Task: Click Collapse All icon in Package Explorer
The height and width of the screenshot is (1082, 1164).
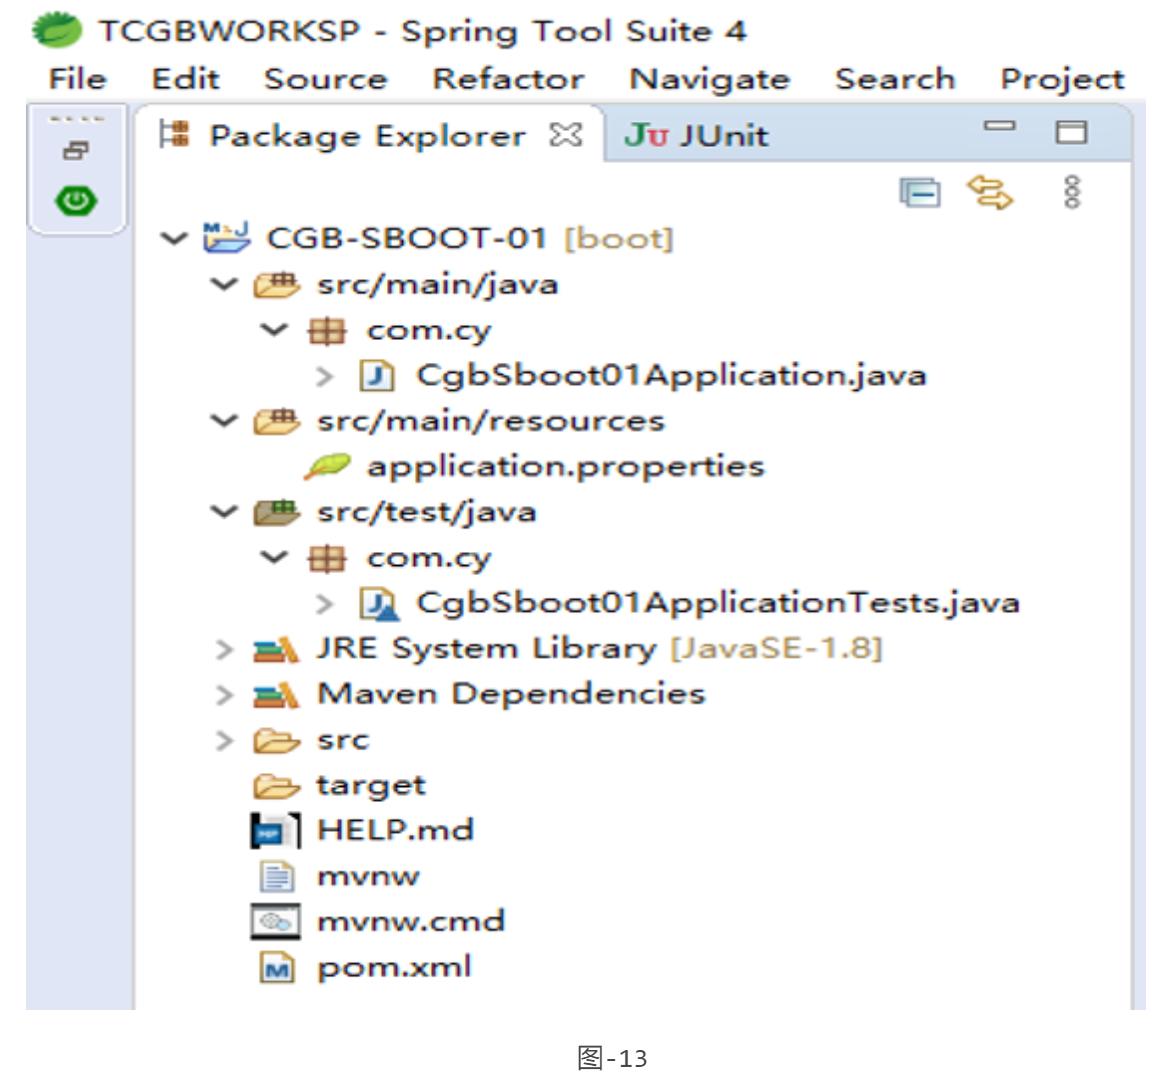Action: pyautogui.click(x=920, y=193)
